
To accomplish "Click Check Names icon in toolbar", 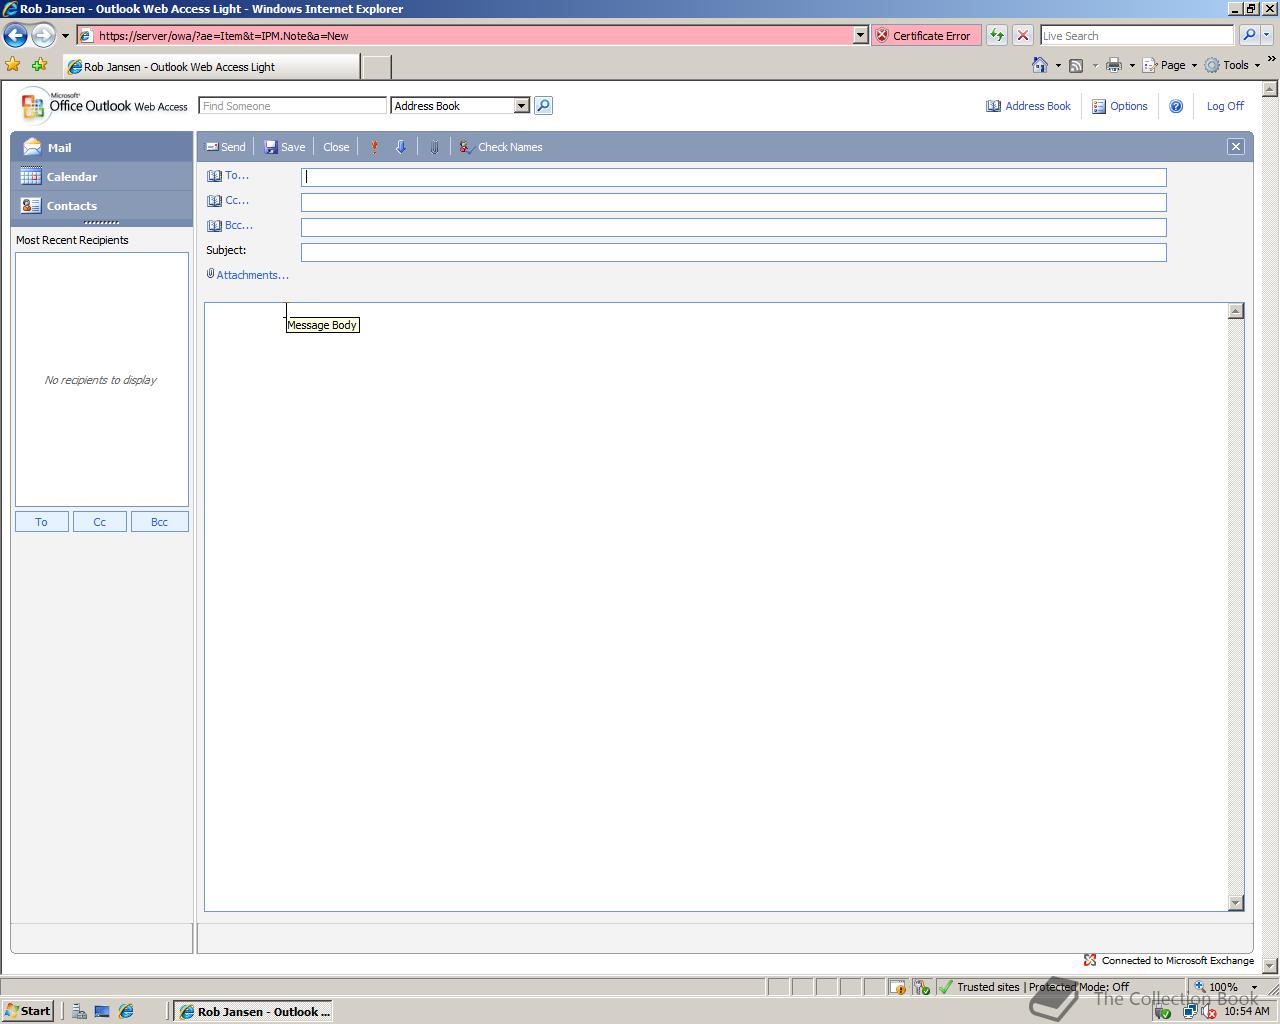I will tap(466, 147).
